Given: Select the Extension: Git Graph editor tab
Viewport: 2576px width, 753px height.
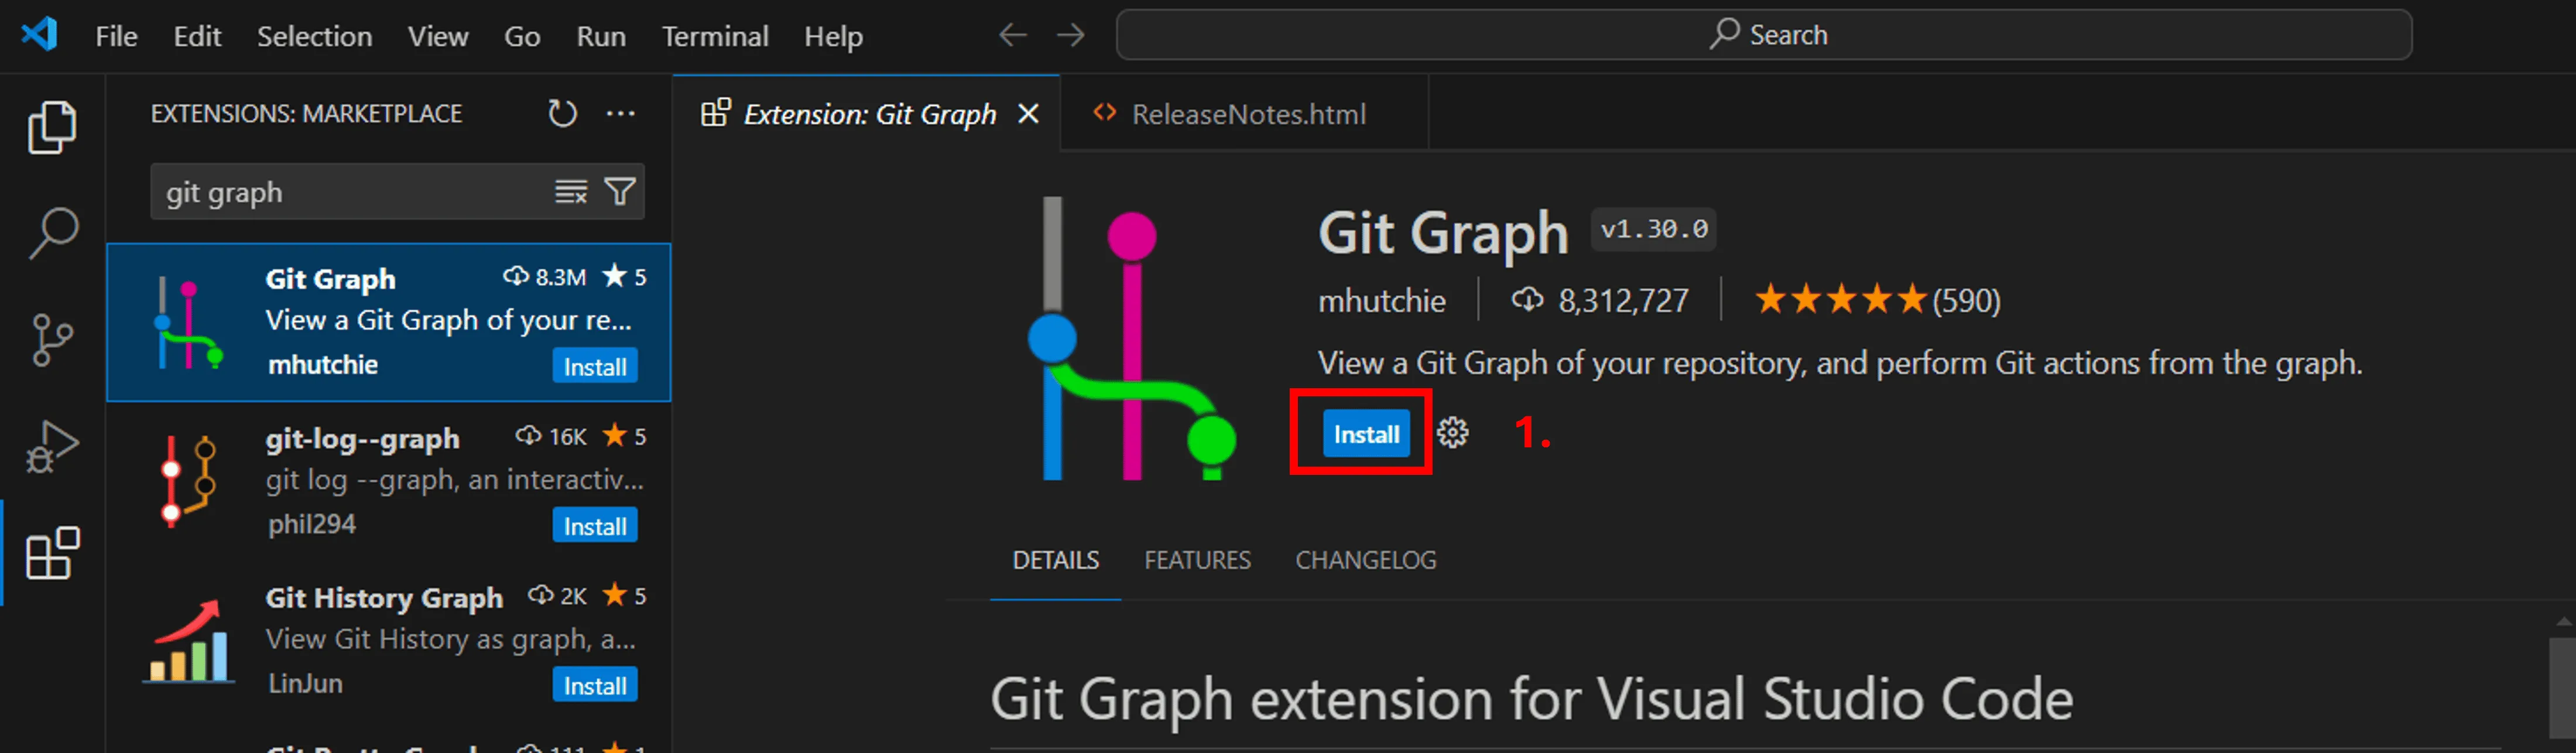Looking at the screenshot, I should [866, 114].
